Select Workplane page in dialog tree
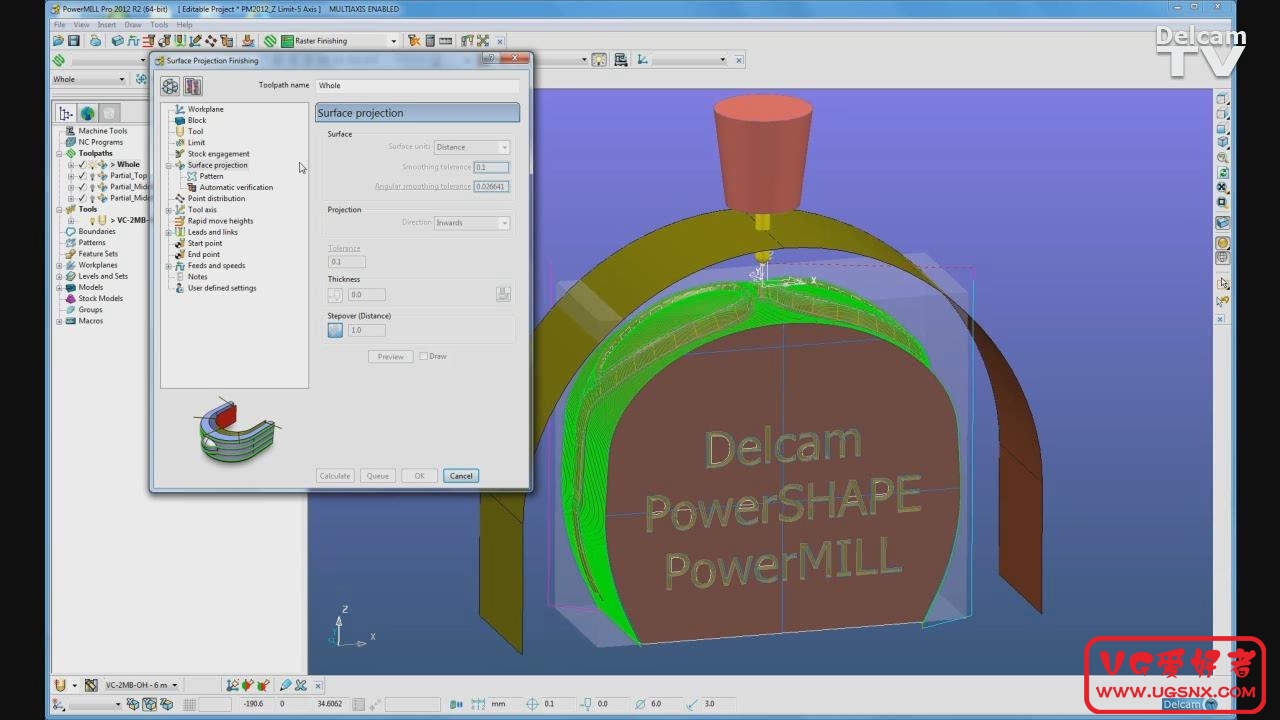Screen dimensions: 1280x720 coord(205,109)
